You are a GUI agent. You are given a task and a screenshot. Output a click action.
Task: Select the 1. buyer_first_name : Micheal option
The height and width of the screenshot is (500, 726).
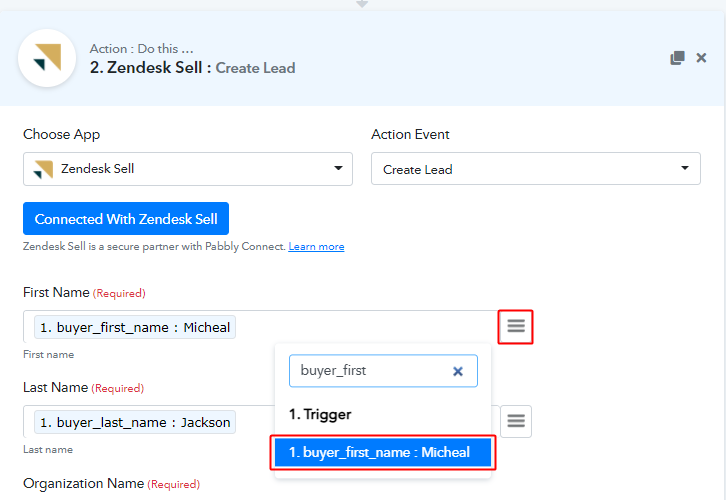[x=383, y=452]
